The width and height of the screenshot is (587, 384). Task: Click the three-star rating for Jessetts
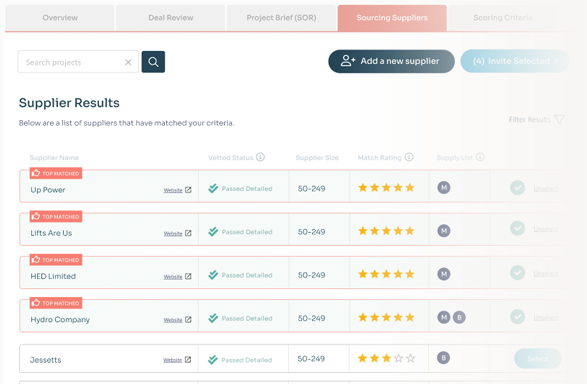[x=386, y=358]
